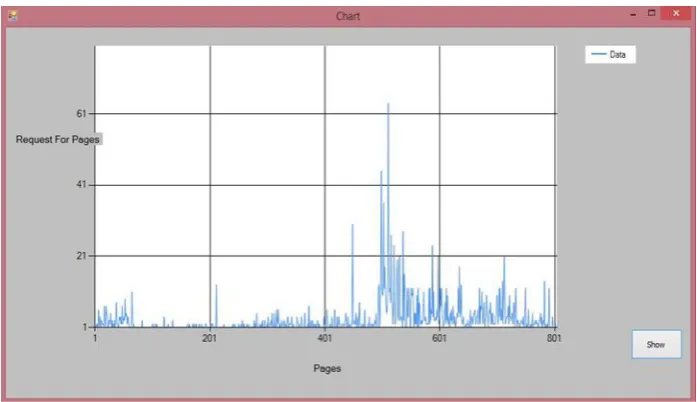Click the y-axis value 61
The image size is (697, 402).
(x=81, y=114)
